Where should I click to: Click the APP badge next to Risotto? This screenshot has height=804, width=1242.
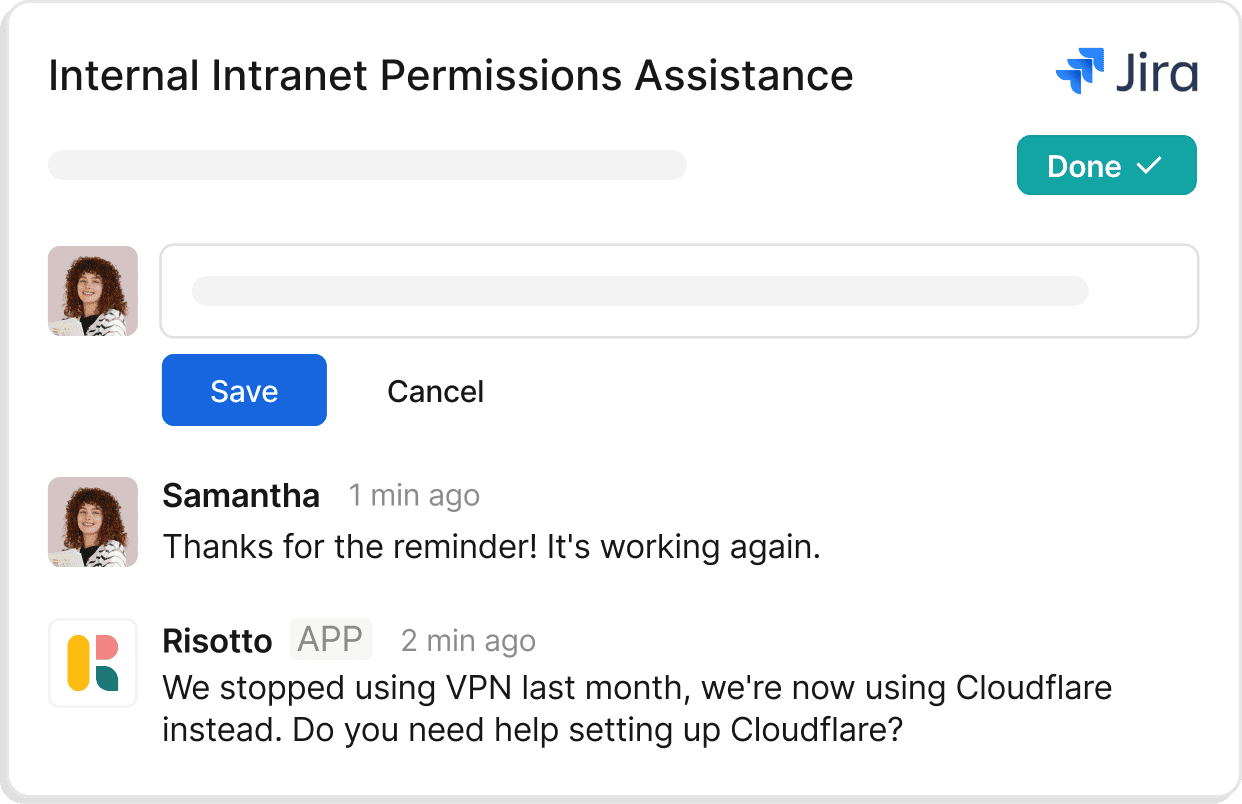(331, 640)
